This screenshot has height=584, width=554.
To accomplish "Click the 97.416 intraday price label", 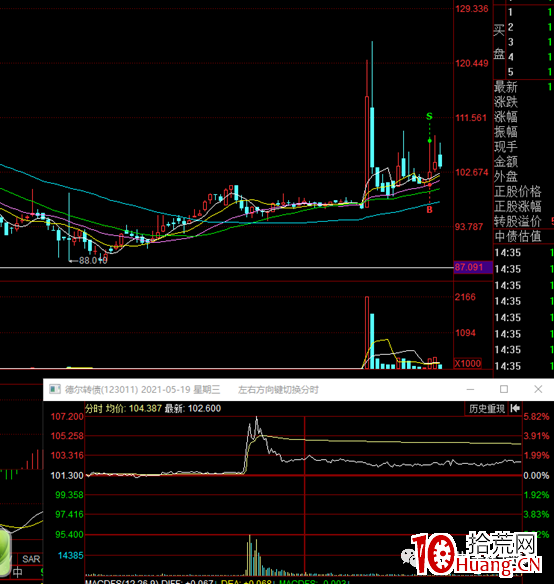I will point(69,514).
